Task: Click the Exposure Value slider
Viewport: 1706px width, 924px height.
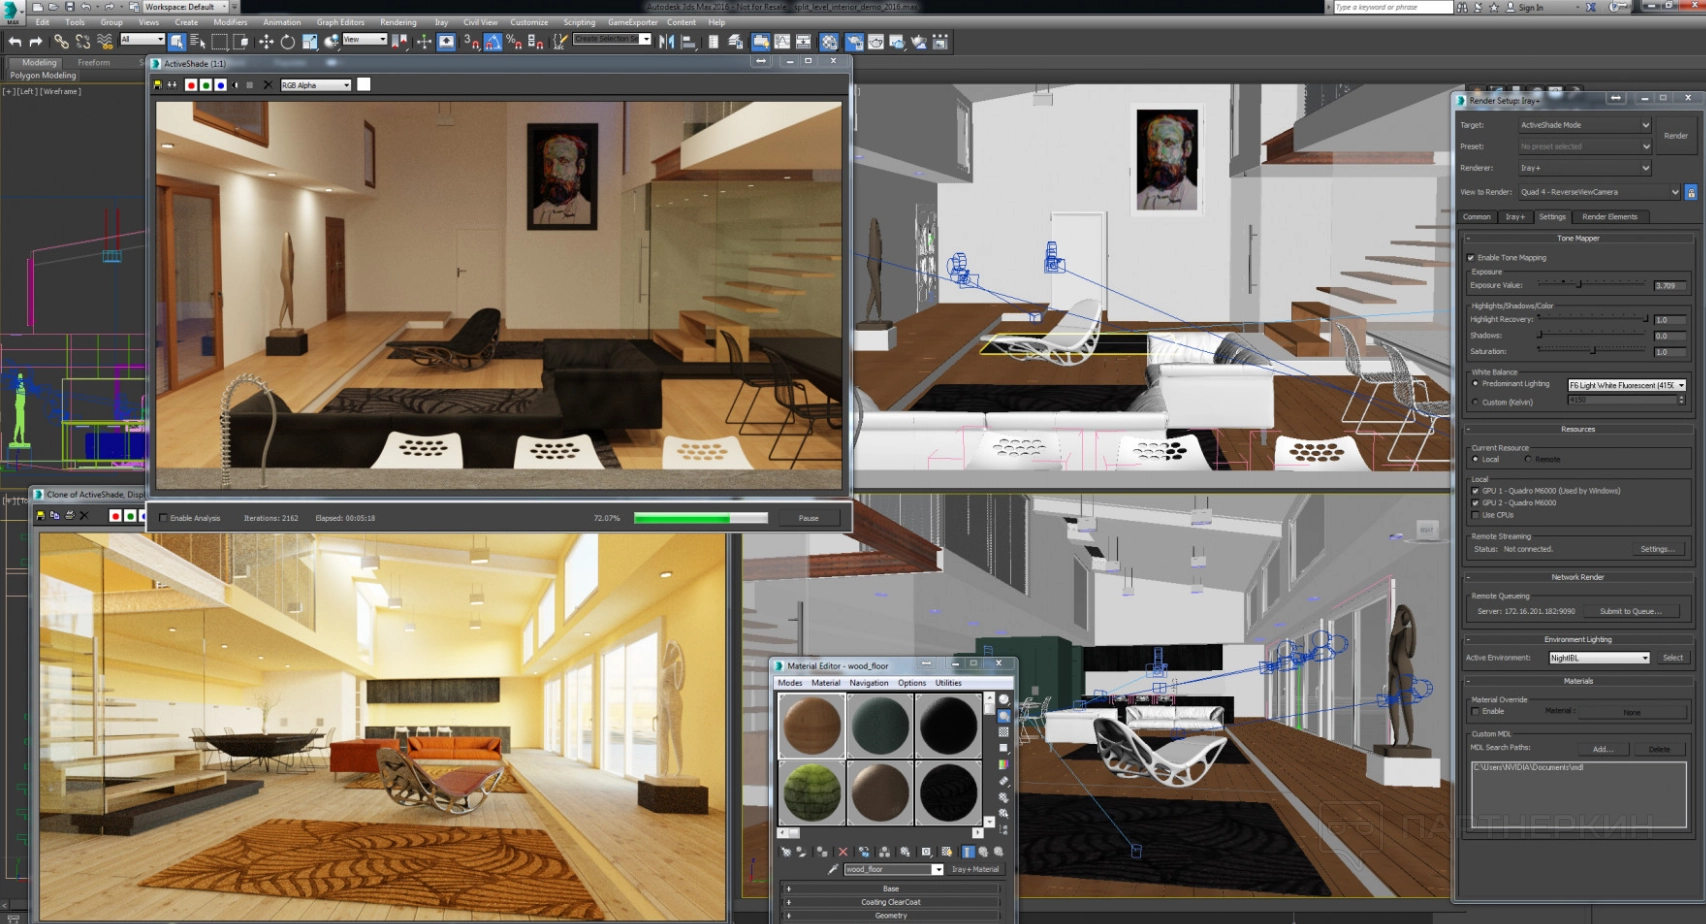Action: pyautogui.click(x=1579, y=285)
